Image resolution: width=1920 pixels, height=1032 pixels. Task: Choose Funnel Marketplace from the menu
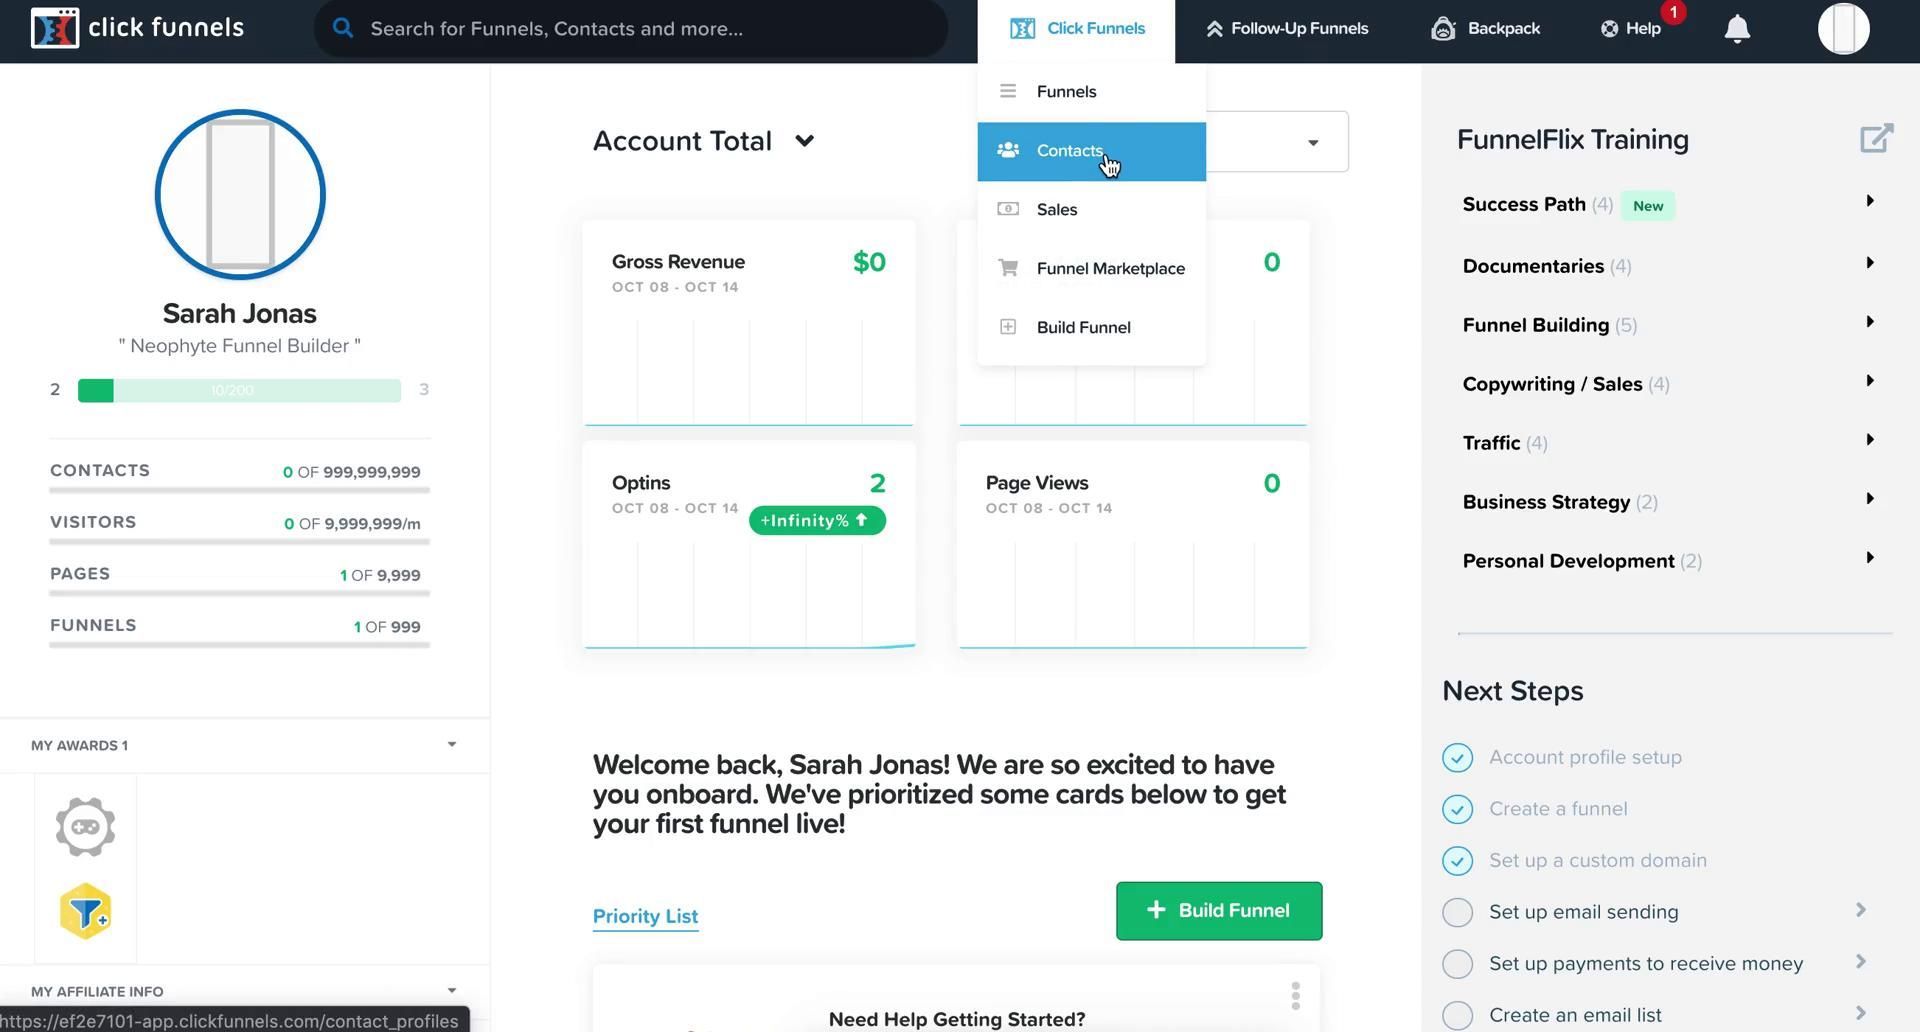point(1110,269)
